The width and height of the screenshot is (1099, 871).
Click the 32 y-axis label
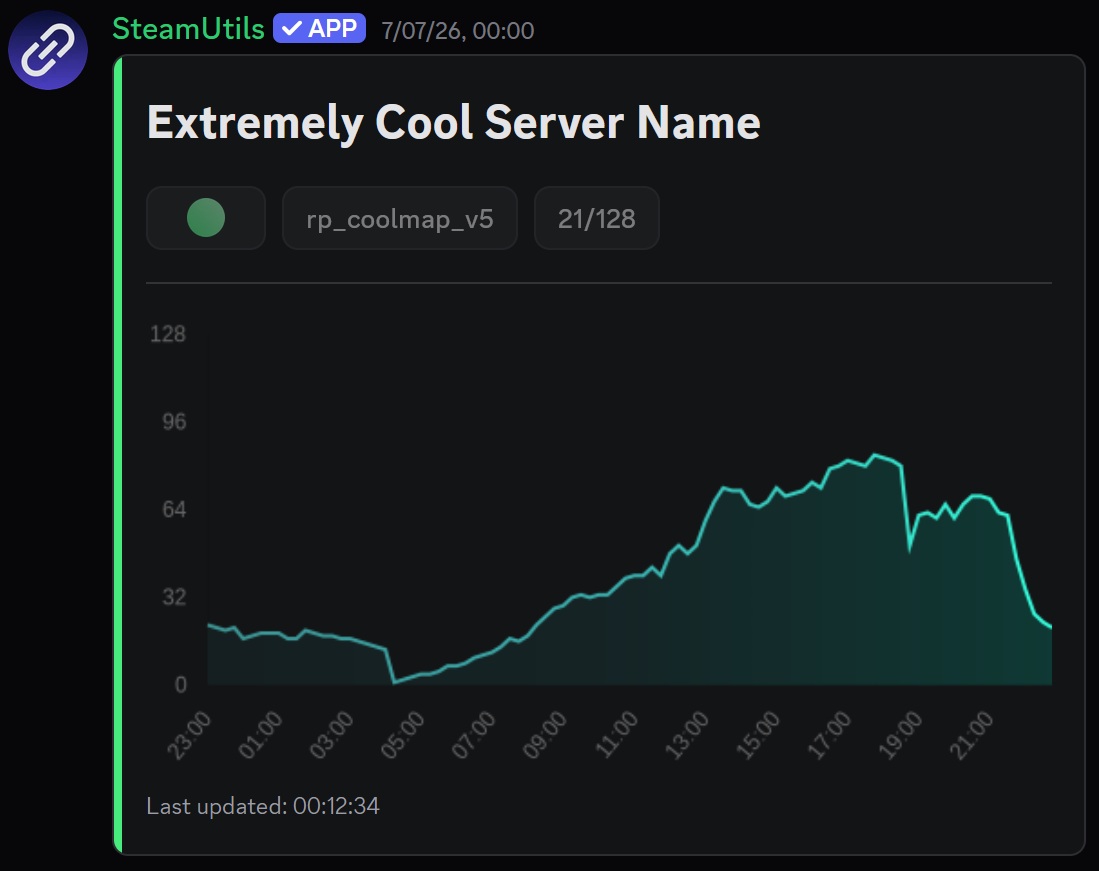175,596
